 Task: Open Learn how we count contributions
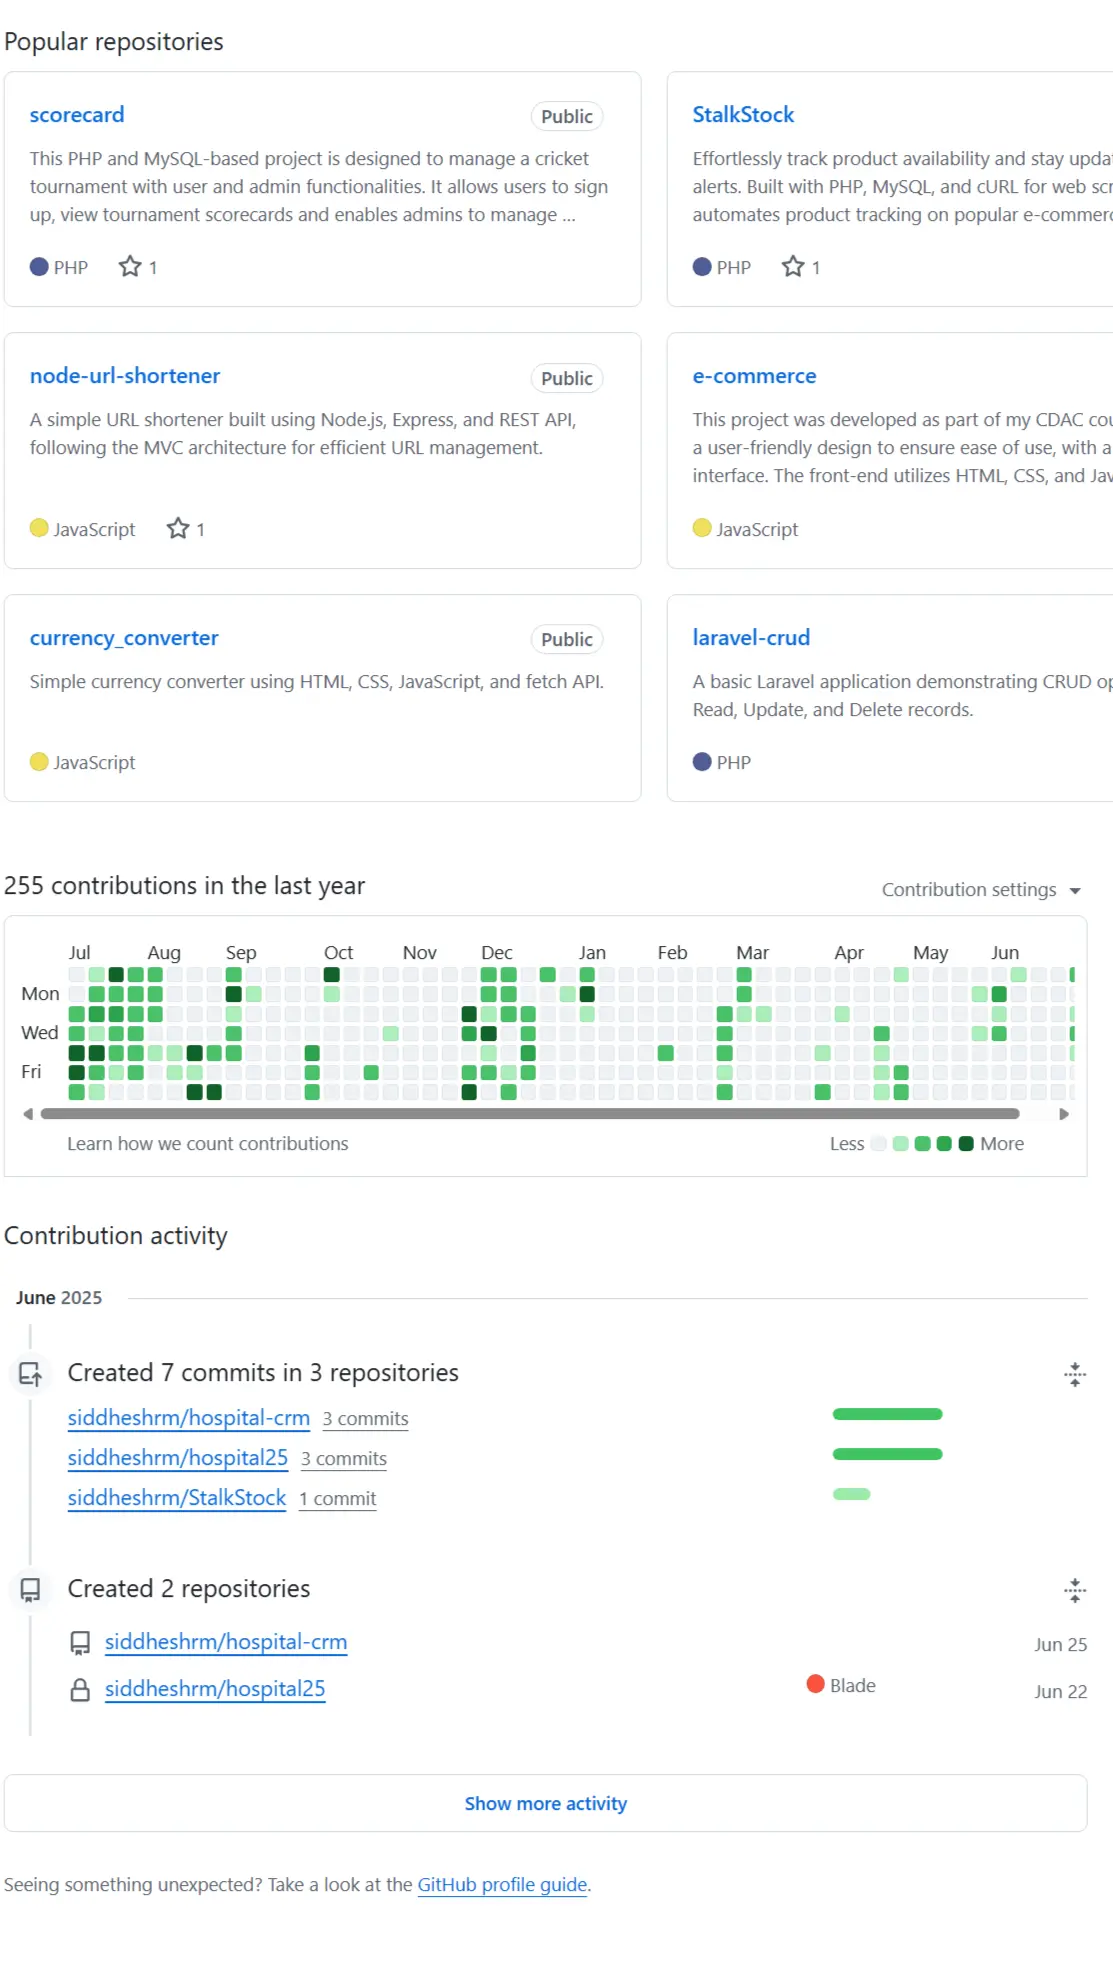pyautogui.click(x=207, y=1143)
